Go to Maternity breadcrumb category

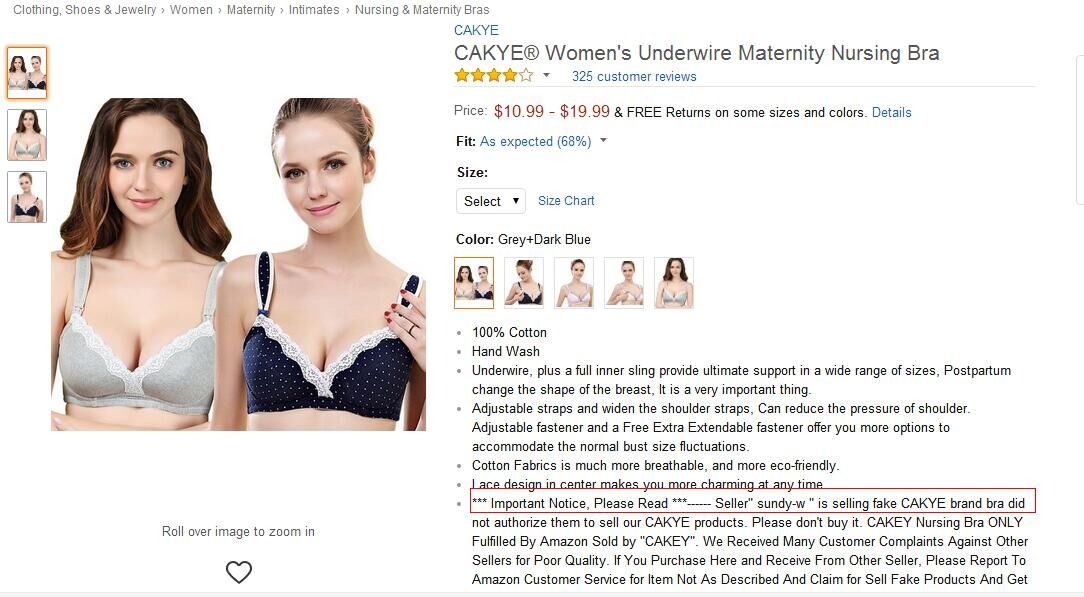tap(251, 10)
